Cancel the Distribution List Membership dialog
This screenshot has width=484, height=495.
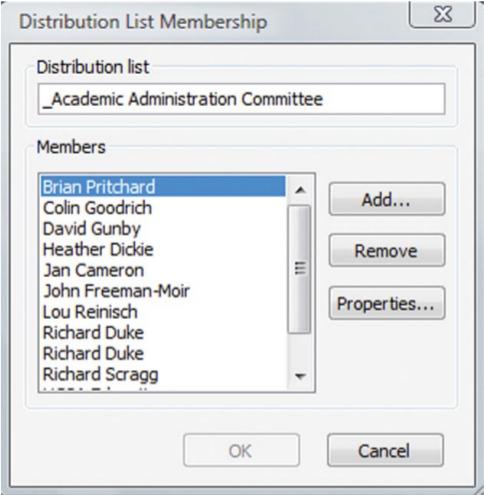point(385,450)
